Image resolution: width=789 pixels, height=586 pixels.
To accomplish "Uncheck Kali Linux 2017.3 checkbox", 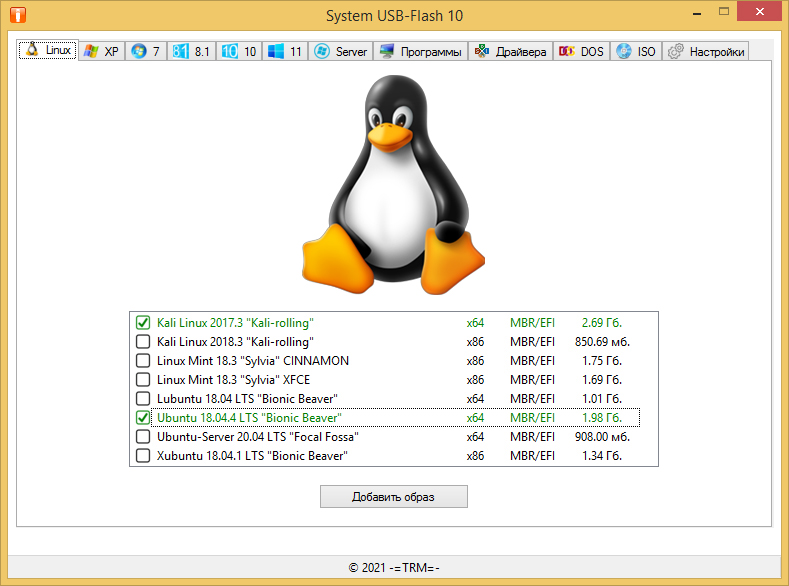I will pos(143,322).
